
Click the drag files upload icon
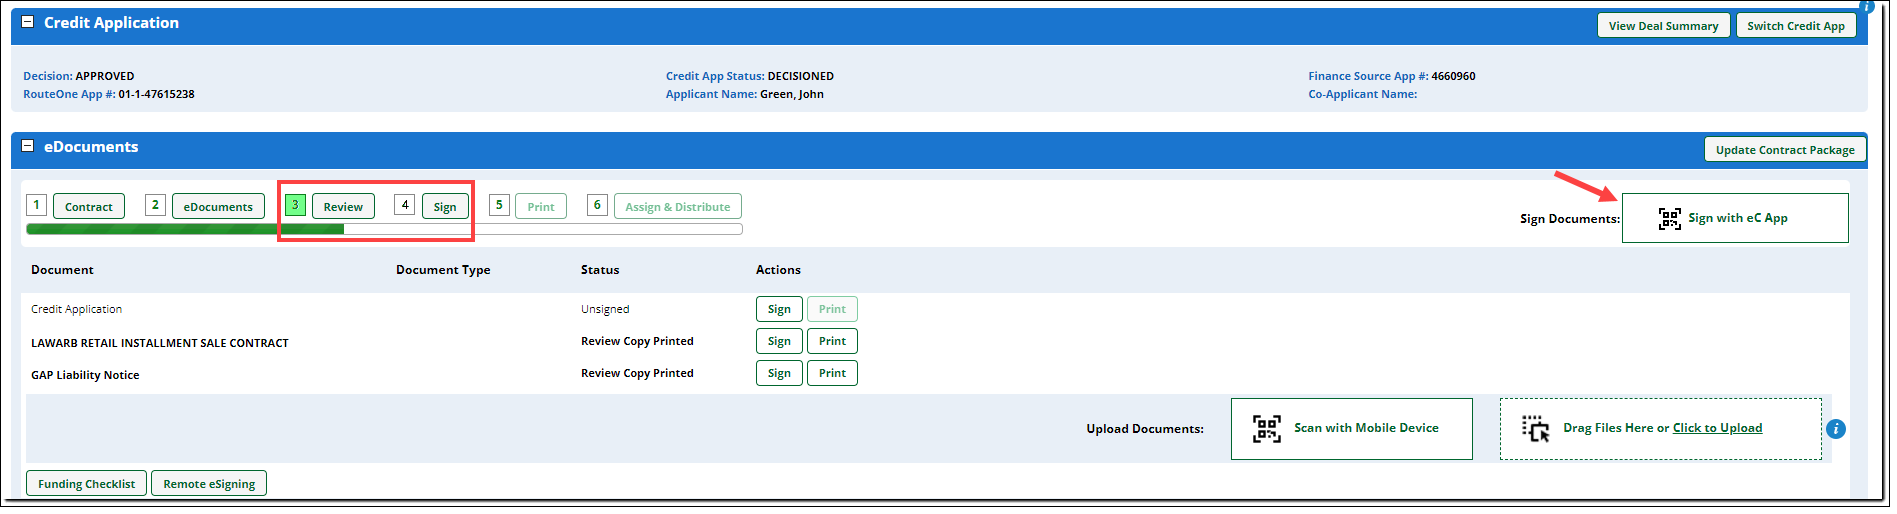tap(1536, 429)
